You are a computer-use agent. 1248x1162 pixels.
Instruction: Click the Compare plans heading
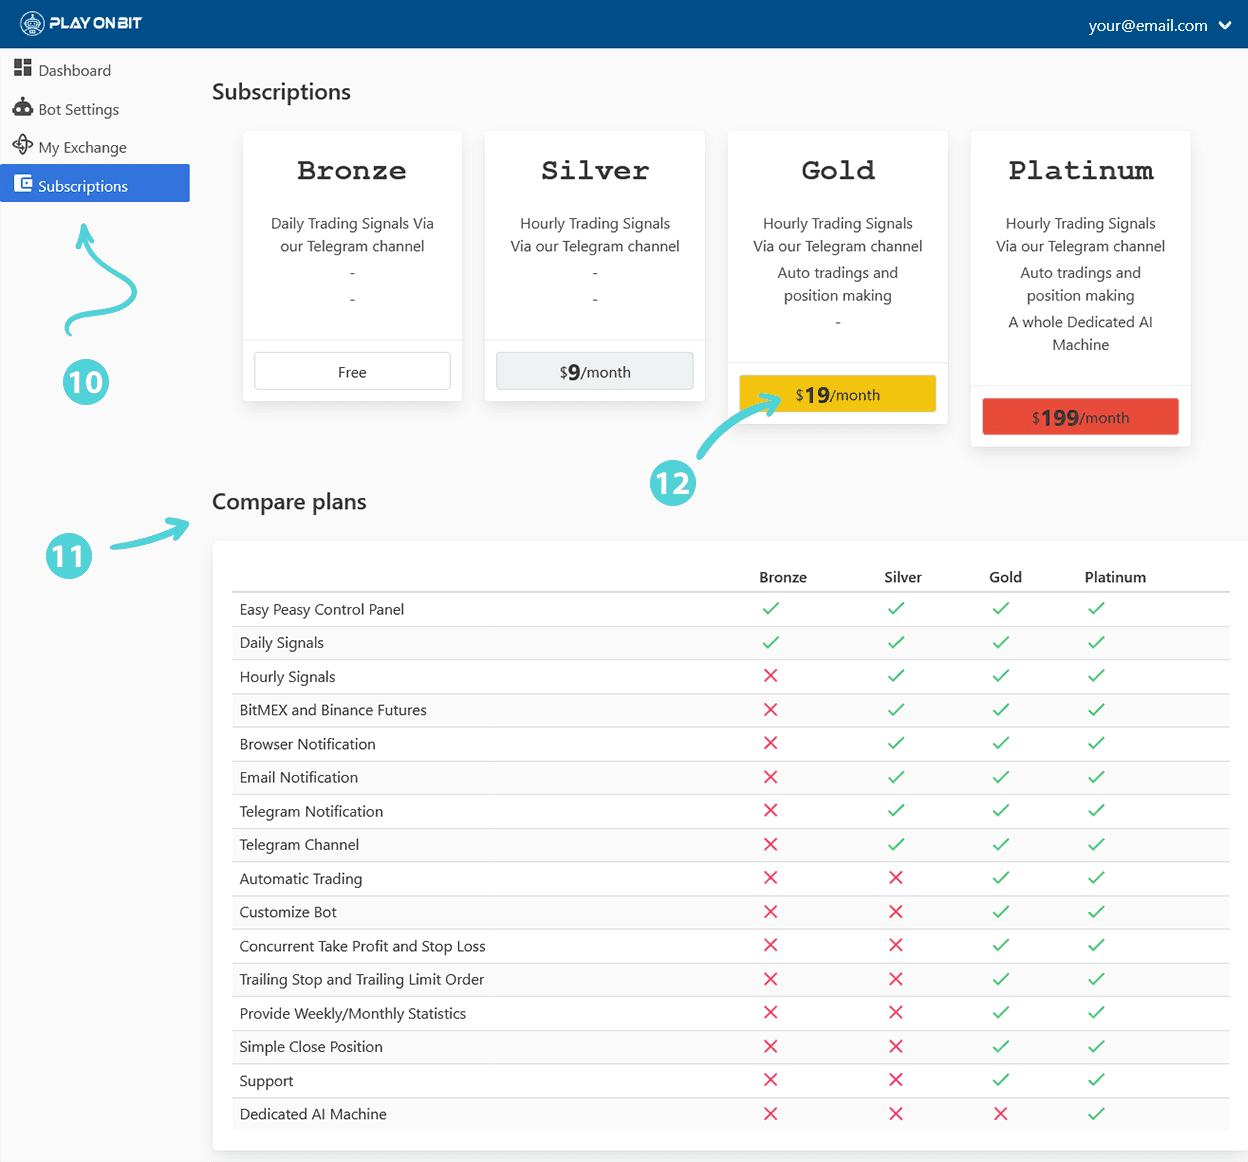tap(289, 502)
